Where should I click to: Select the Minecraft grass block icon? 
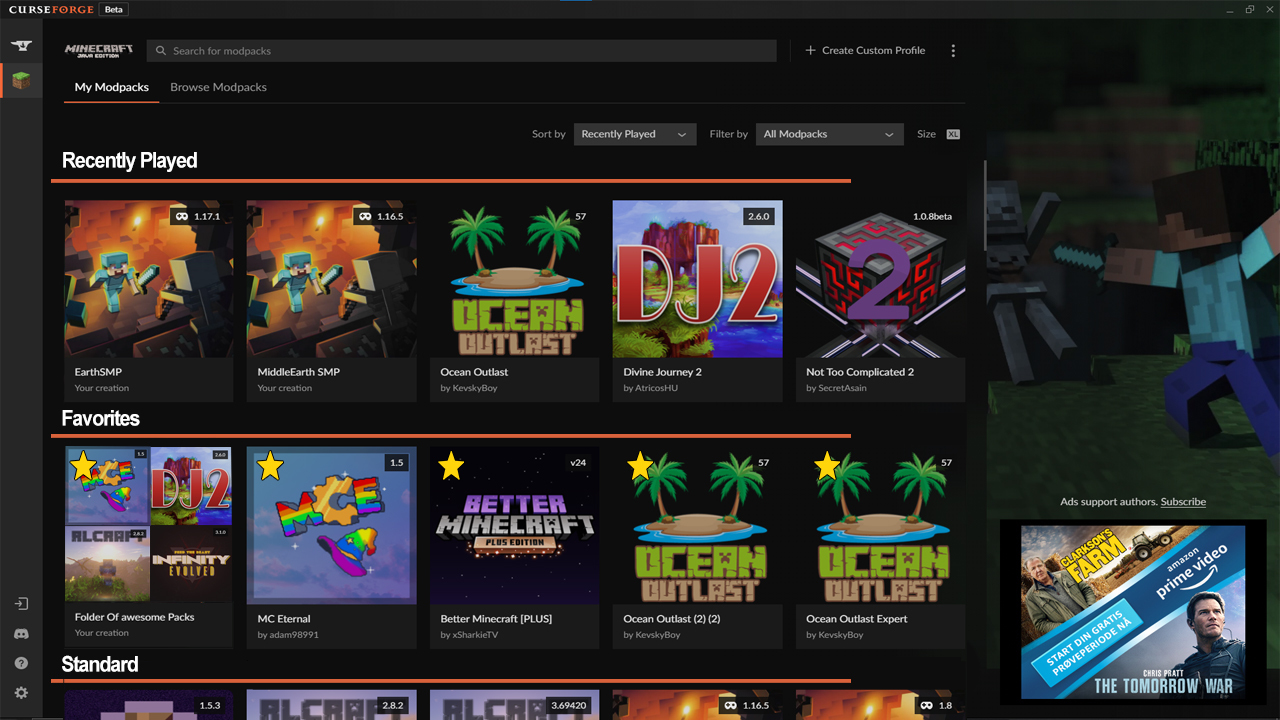coord(21,80)
